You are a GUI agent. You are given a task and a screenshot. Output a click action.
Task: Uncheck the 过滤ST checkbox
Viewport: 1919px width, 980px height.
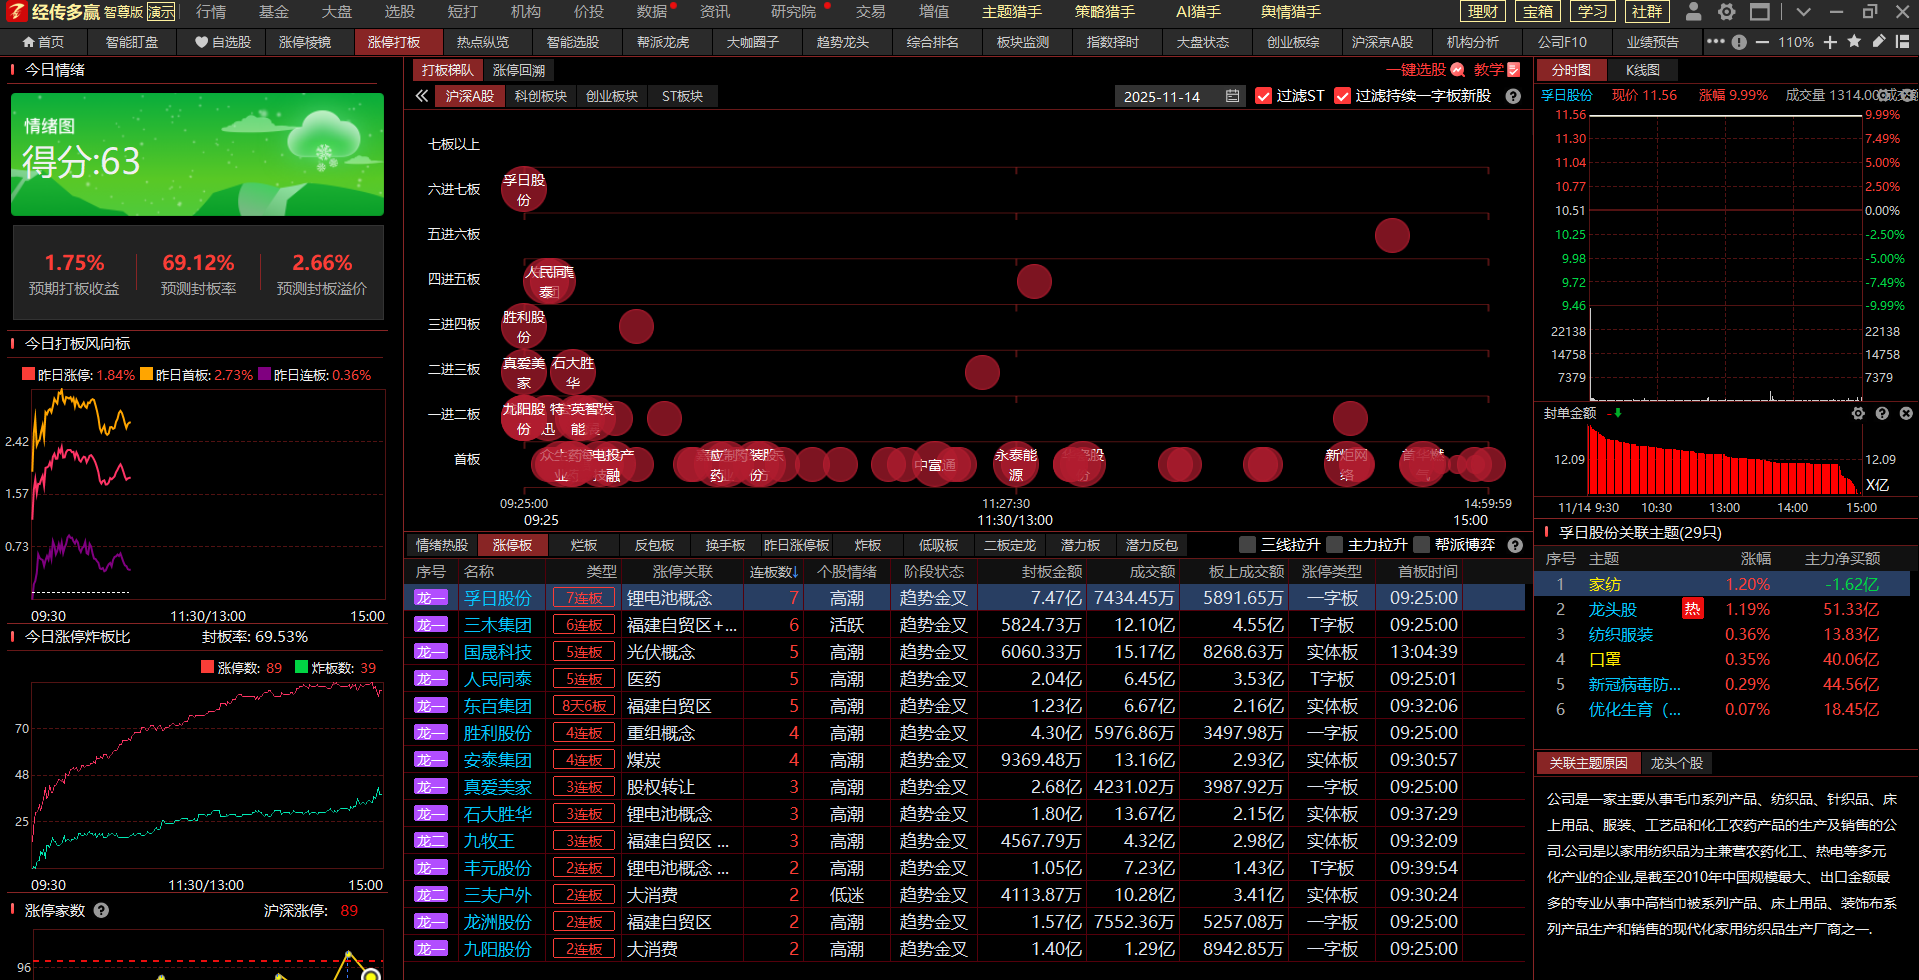(x=1263, y=96)
